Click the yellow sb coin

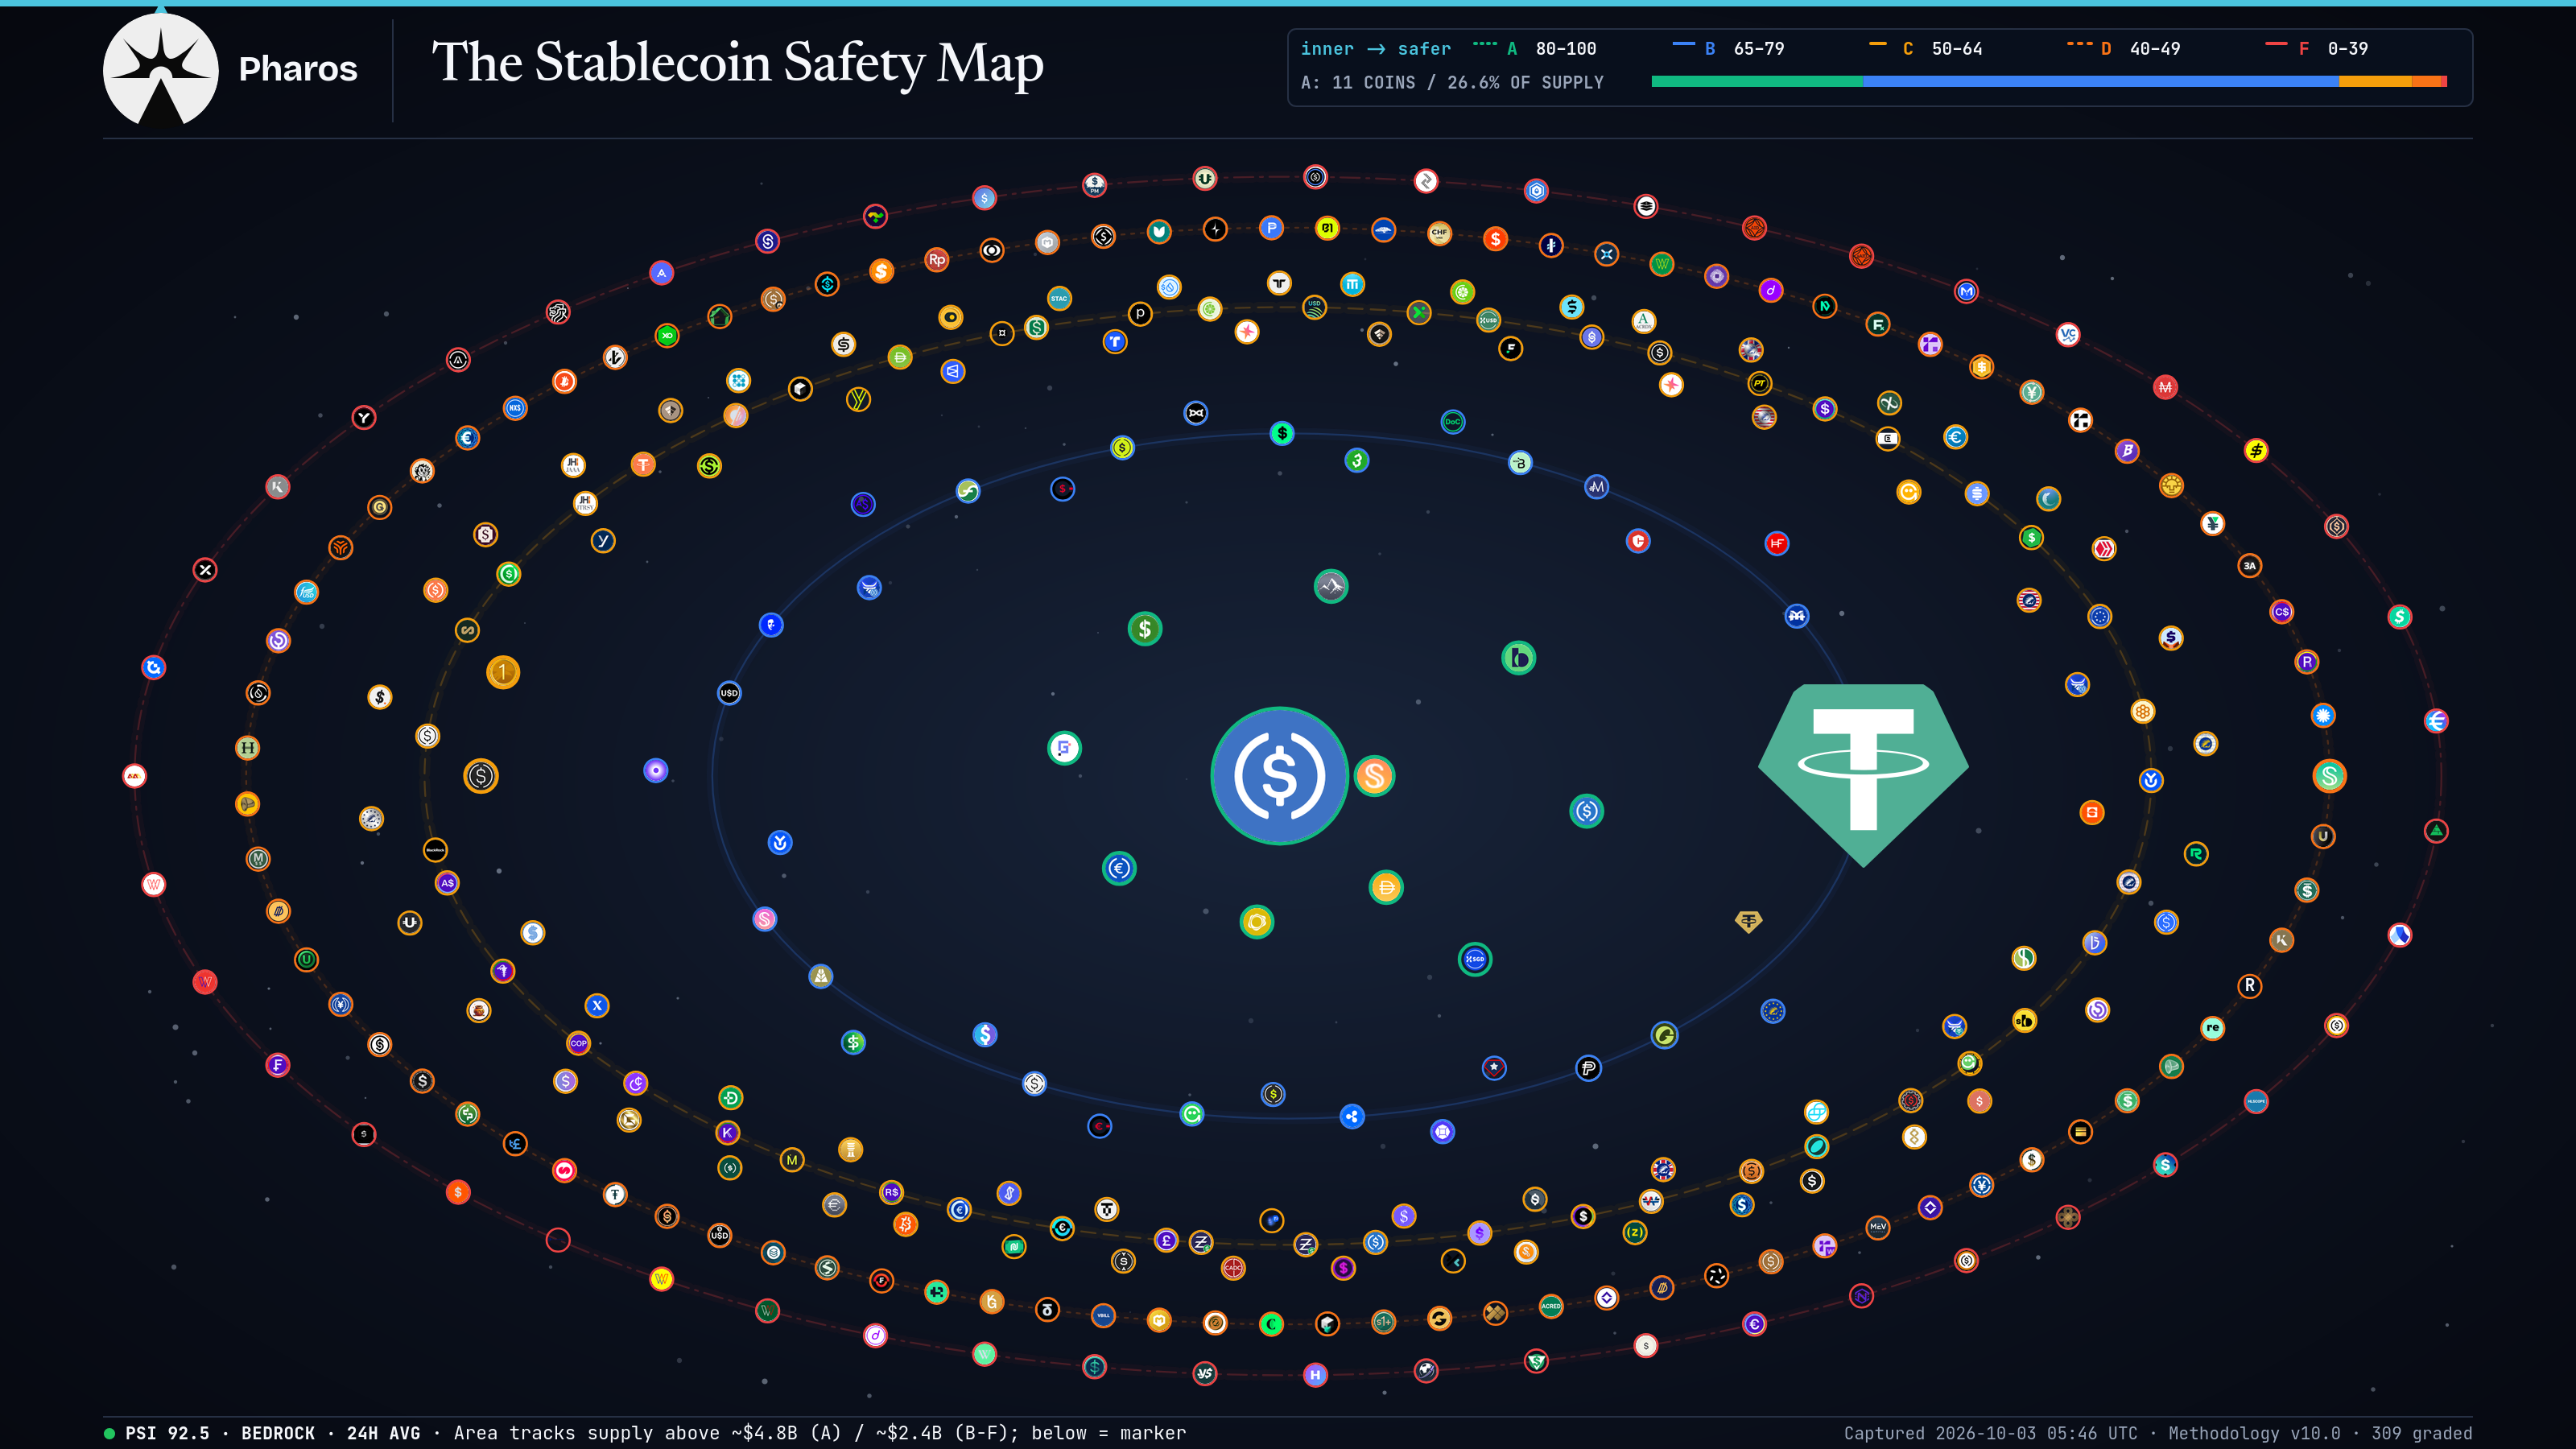point(2024,1021)
